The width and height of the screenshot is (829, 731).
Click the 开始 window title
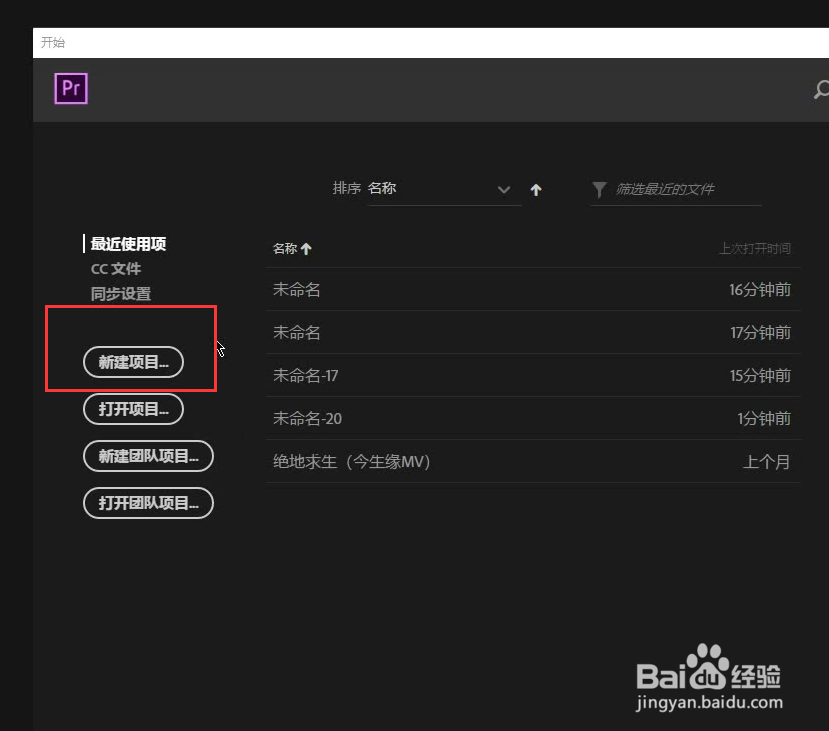click(x=53, y=42)
